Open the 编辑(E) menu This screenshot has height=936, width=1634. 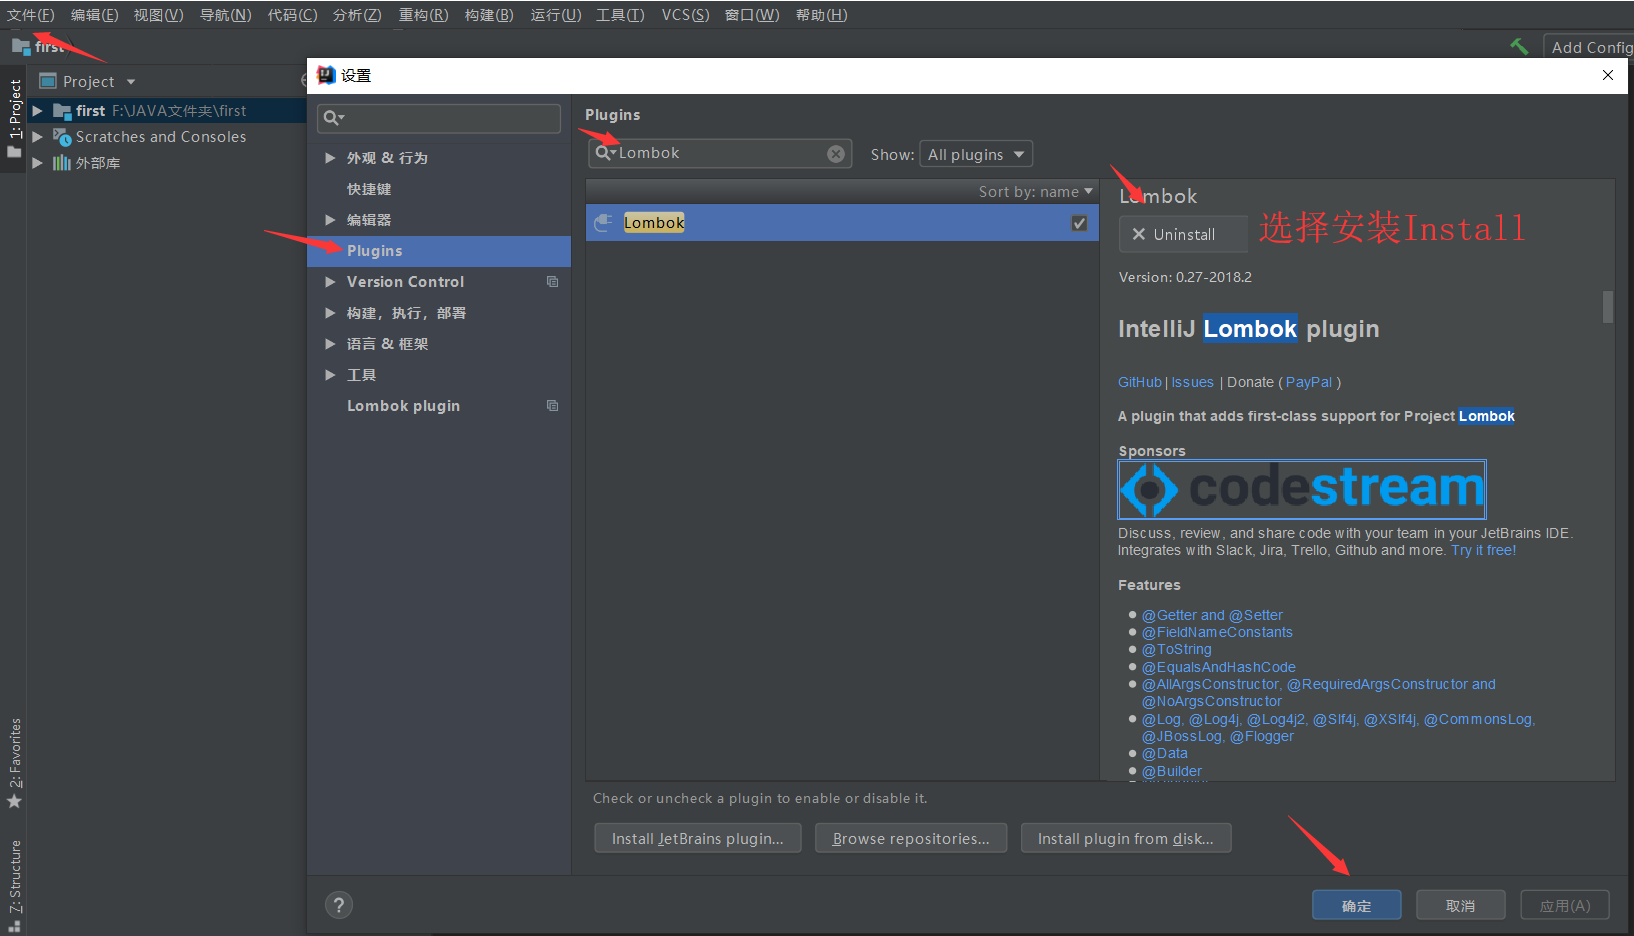pyautogui.click(x=94, y=15)
